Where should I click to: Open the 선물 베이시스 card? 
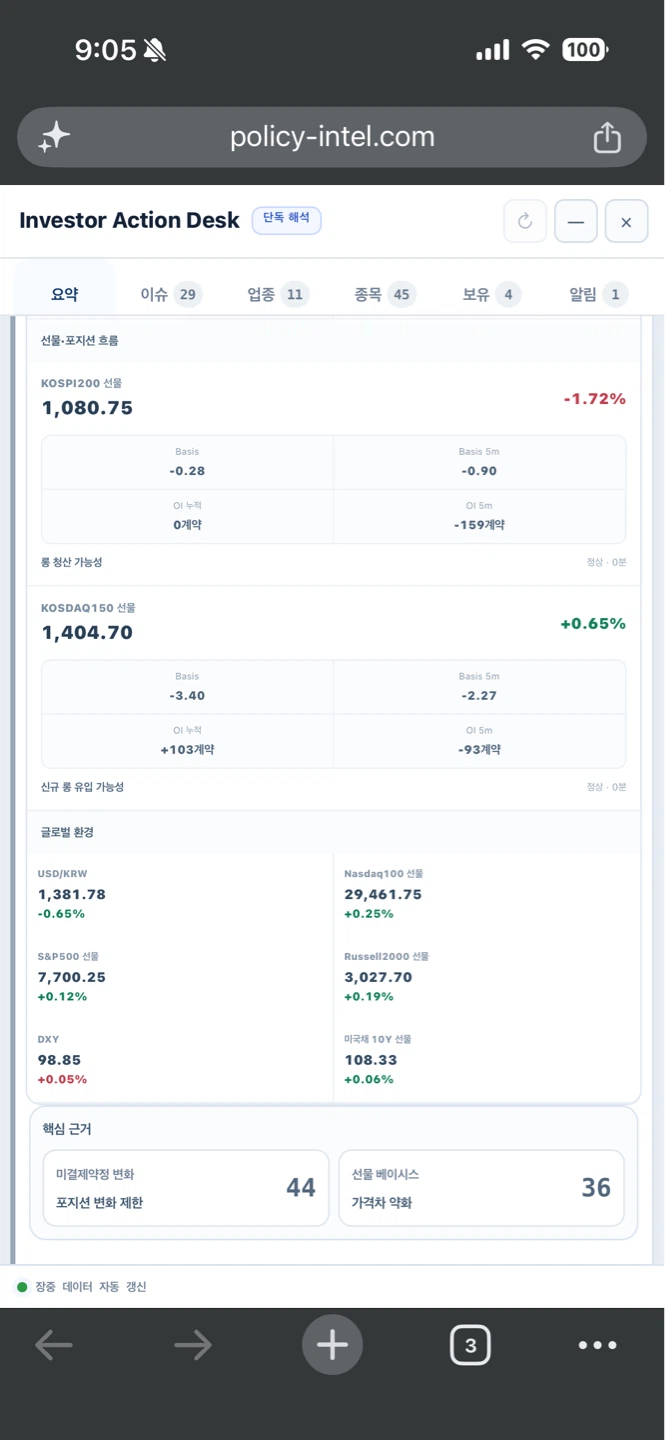pos(482,1188)
